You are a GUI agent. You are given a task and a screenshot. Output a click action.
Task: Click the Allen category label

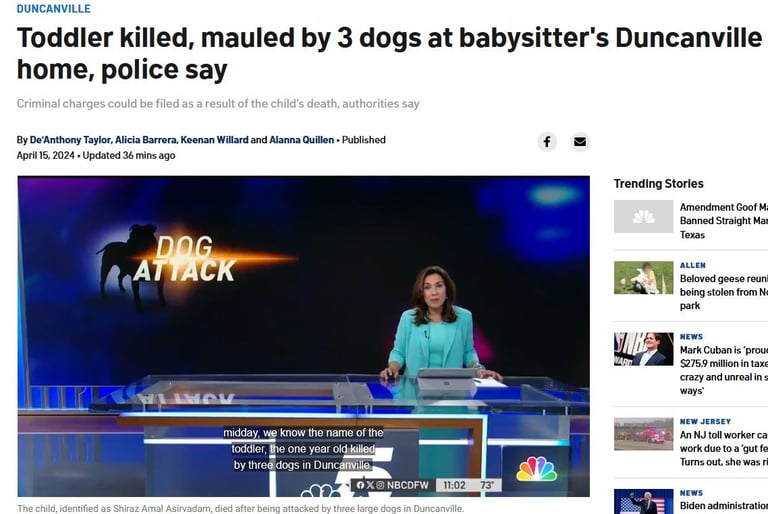pos(693,265)
